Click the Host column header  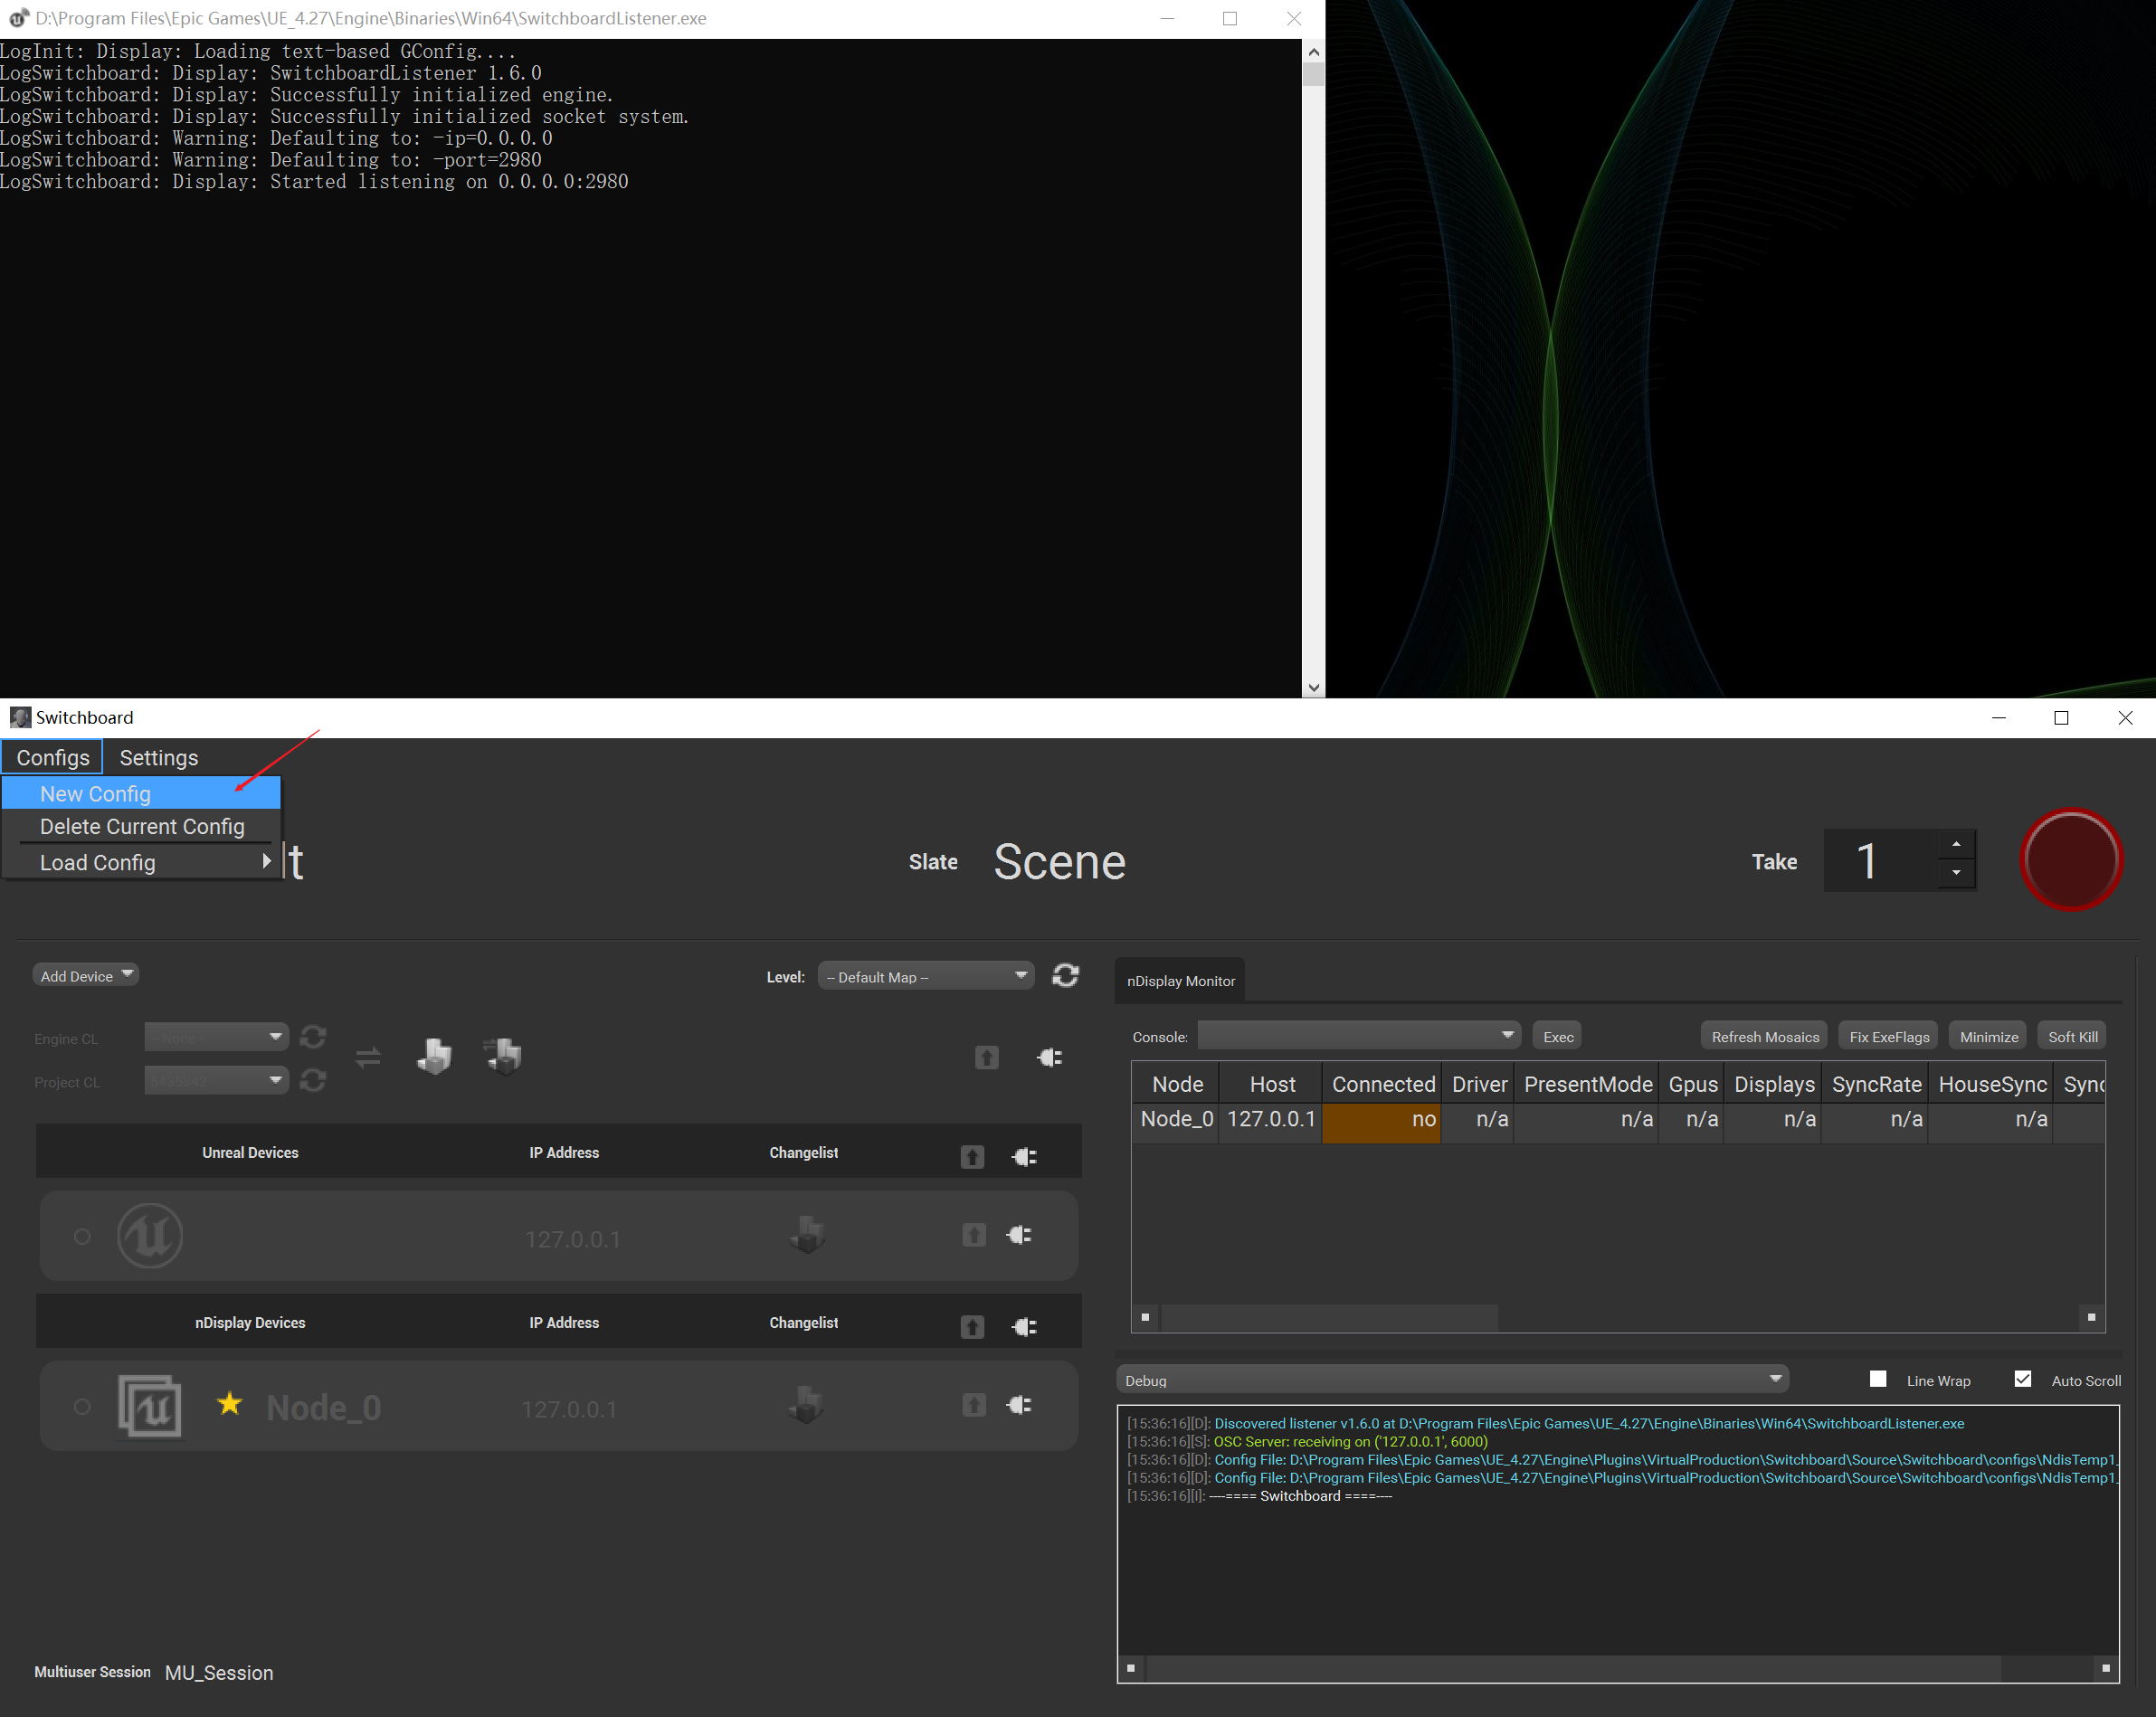tap(1271, 1083)
